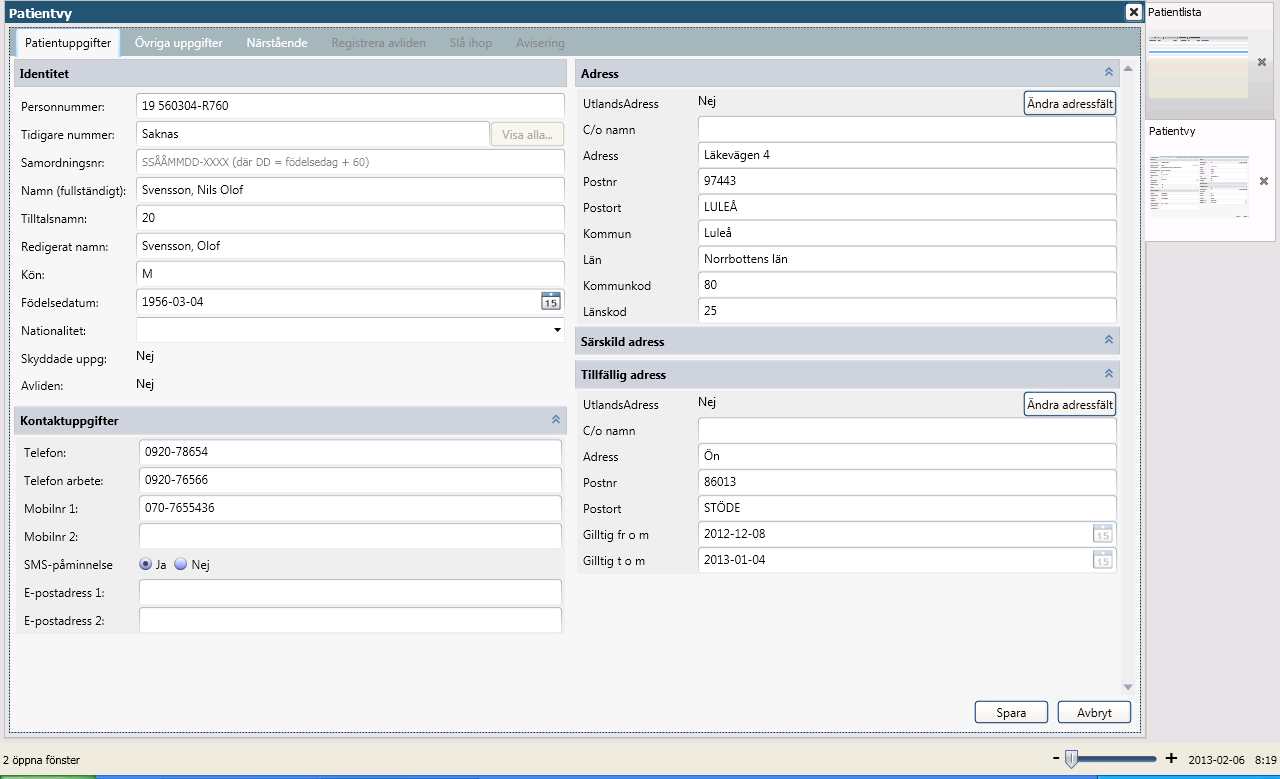Click the scrollbar up arrow
Viewport: 1280px width, 779px height.
click(1128, 69)
